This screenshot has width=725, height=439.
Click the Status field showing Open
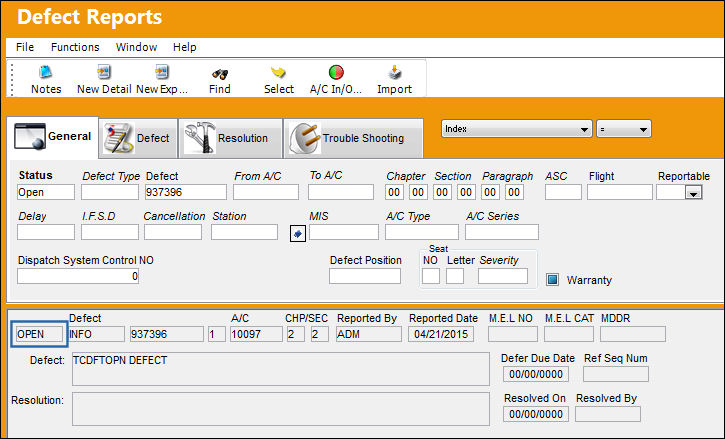click(46, 192)
